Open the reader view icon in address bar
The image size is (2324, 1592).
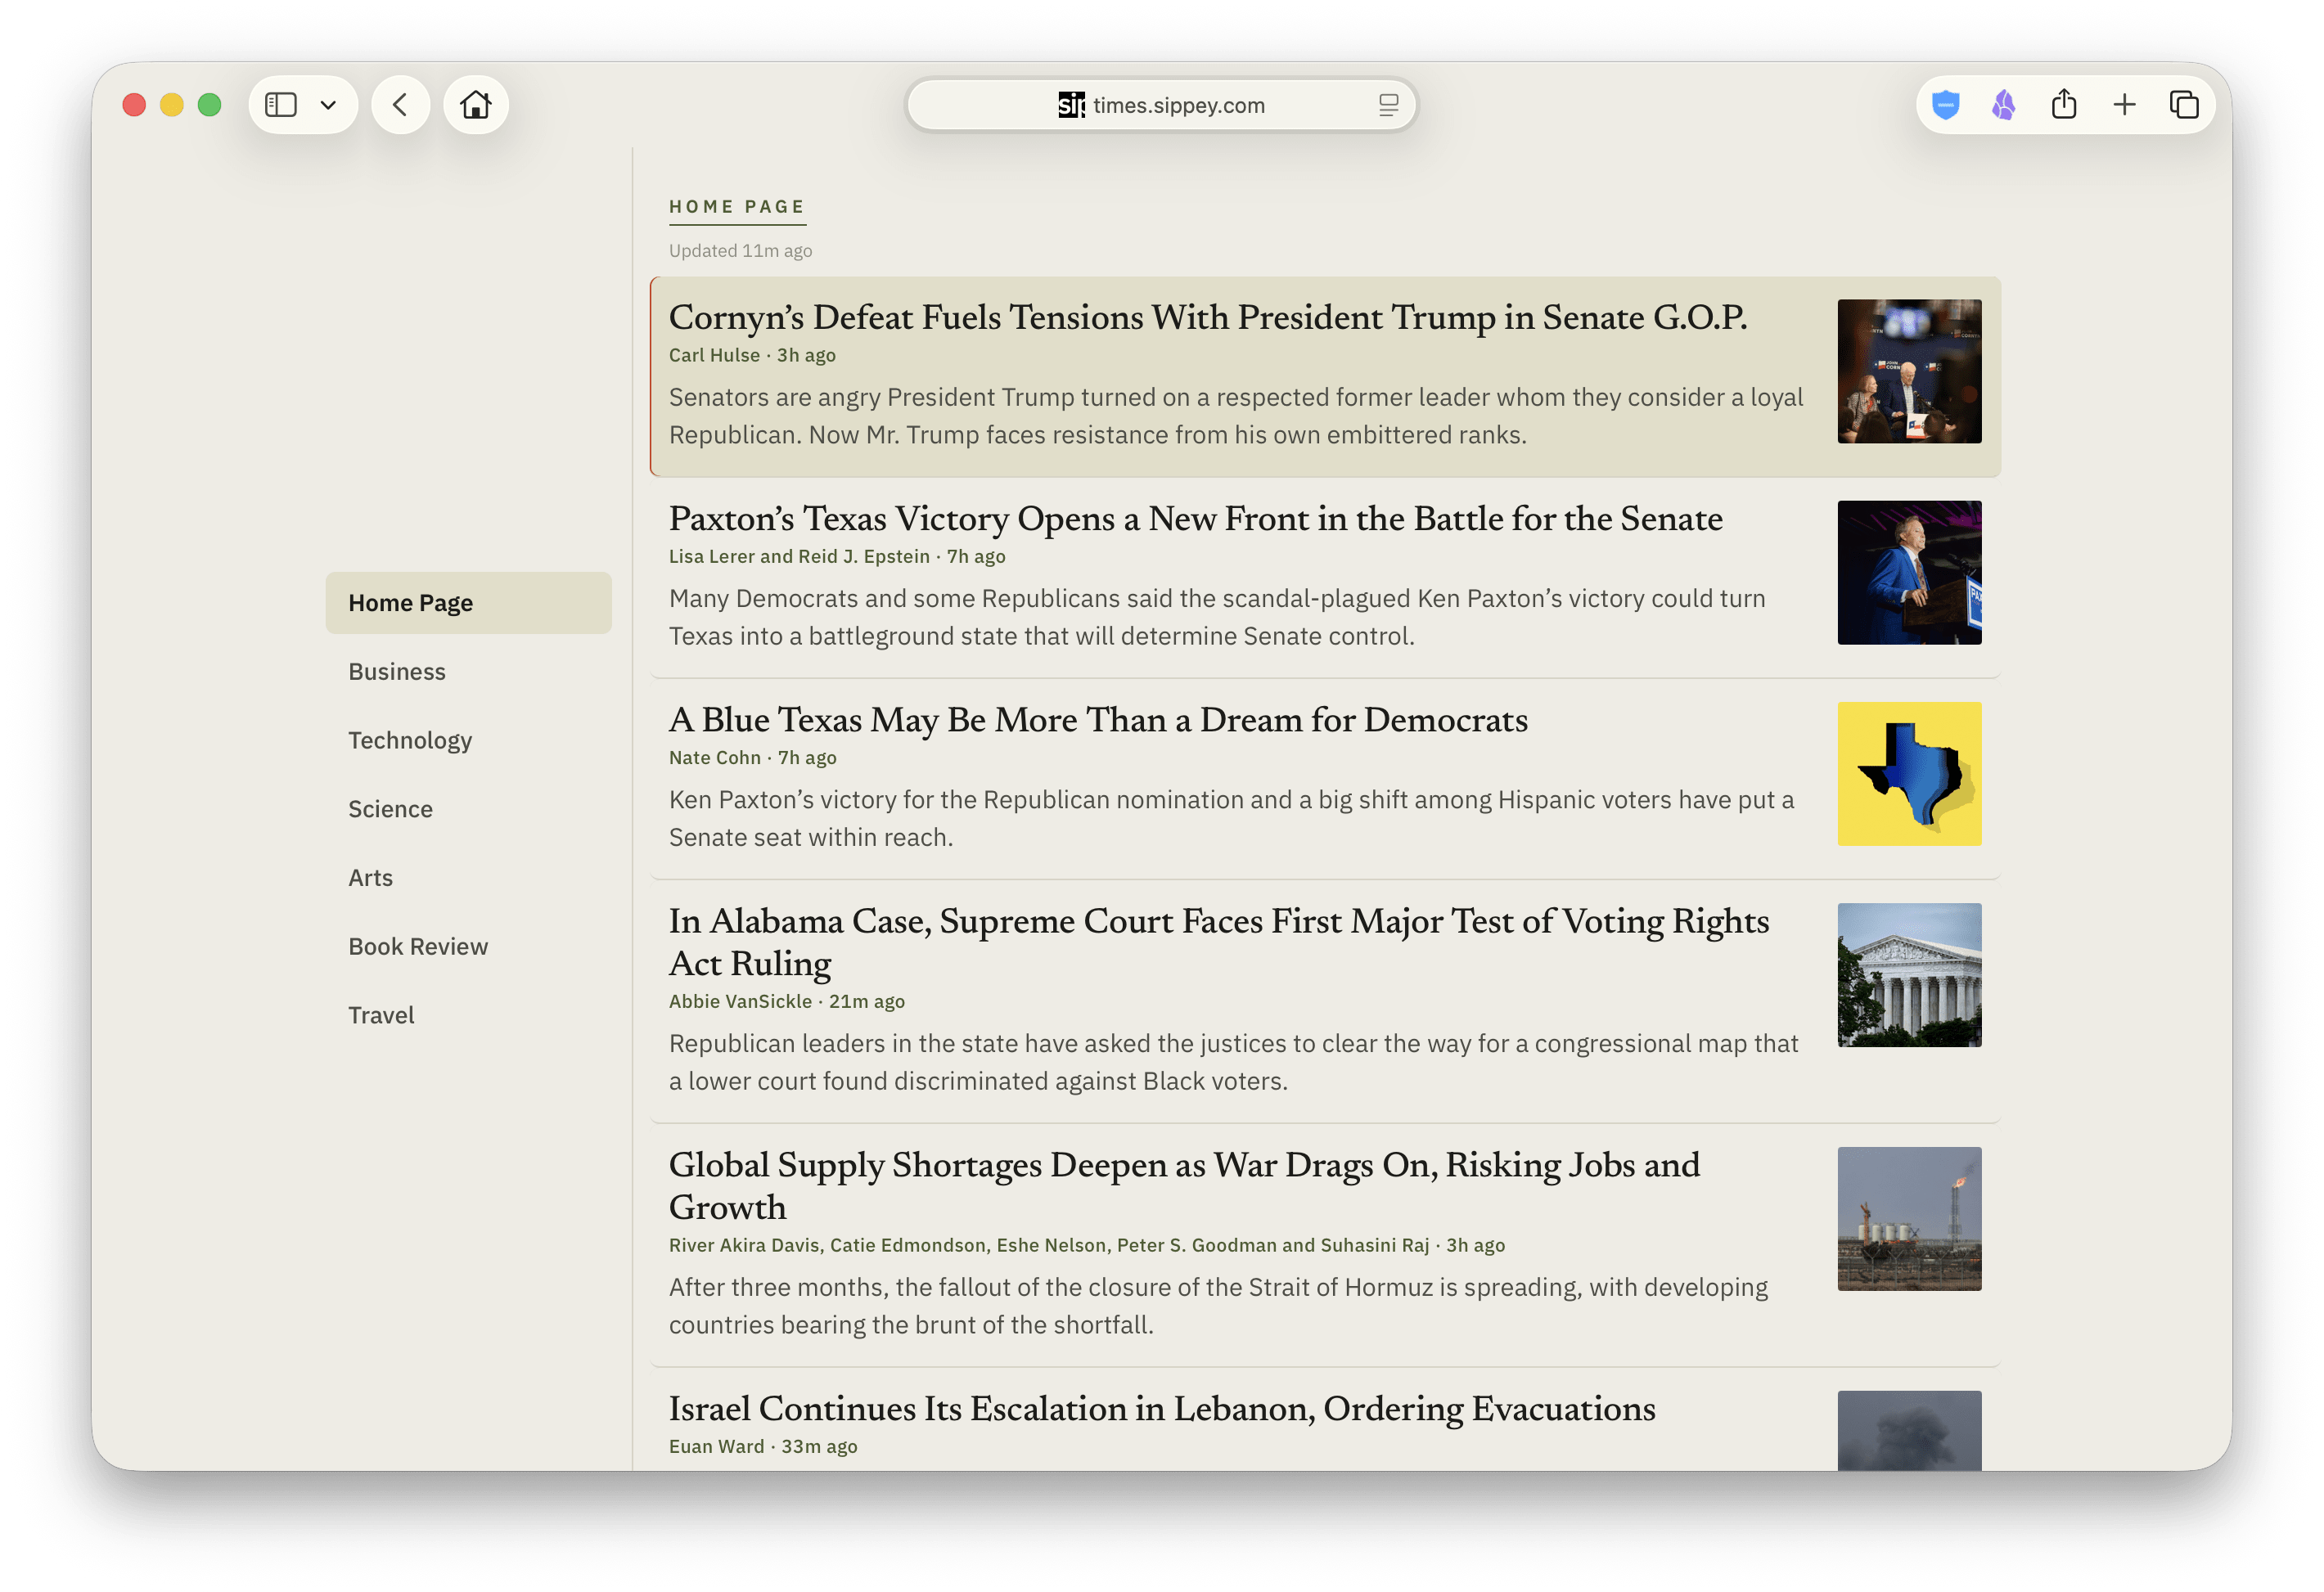tap(1388, 105)
